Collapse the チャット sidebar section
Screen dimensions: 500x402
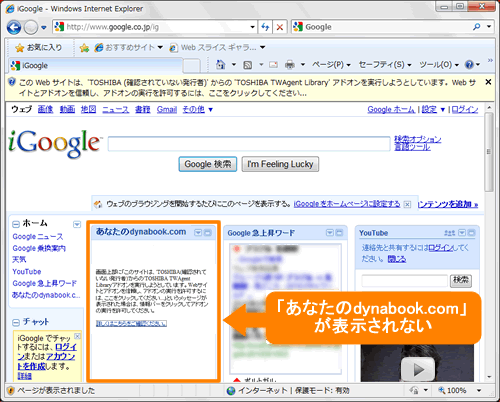click(16, 322)
